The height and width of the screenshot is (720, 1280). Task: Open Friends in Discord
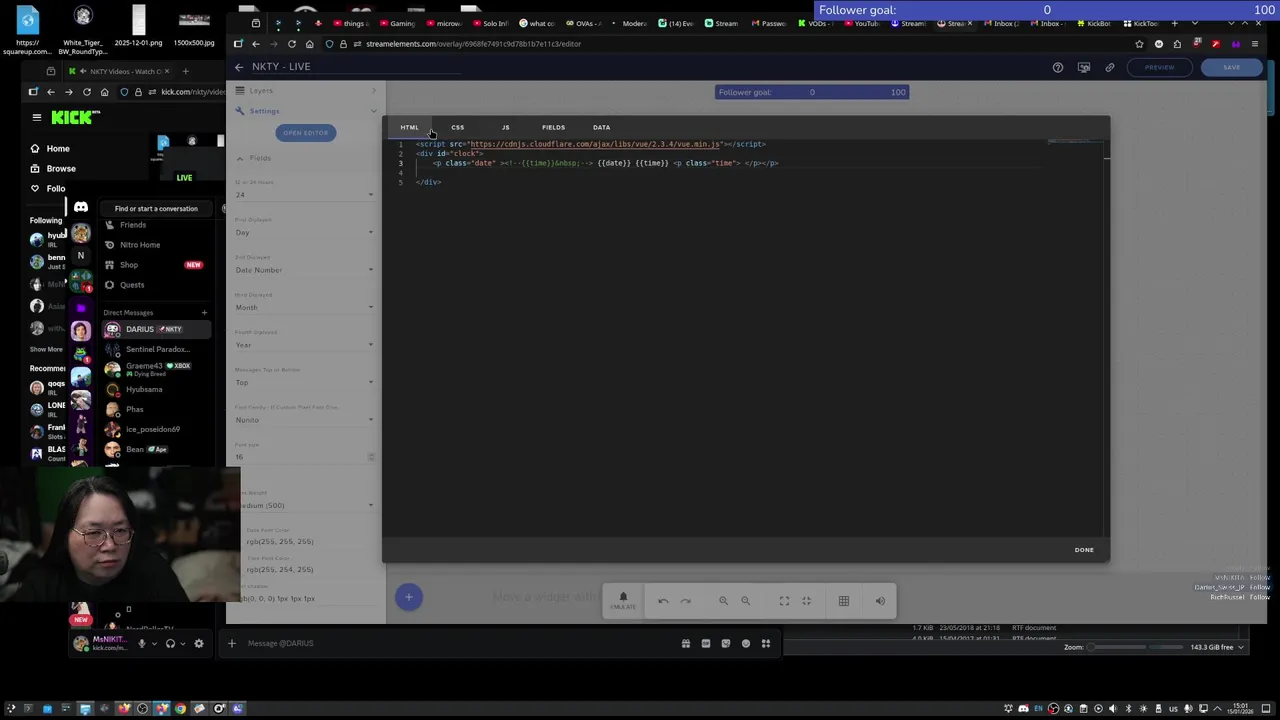coord(133,225)
